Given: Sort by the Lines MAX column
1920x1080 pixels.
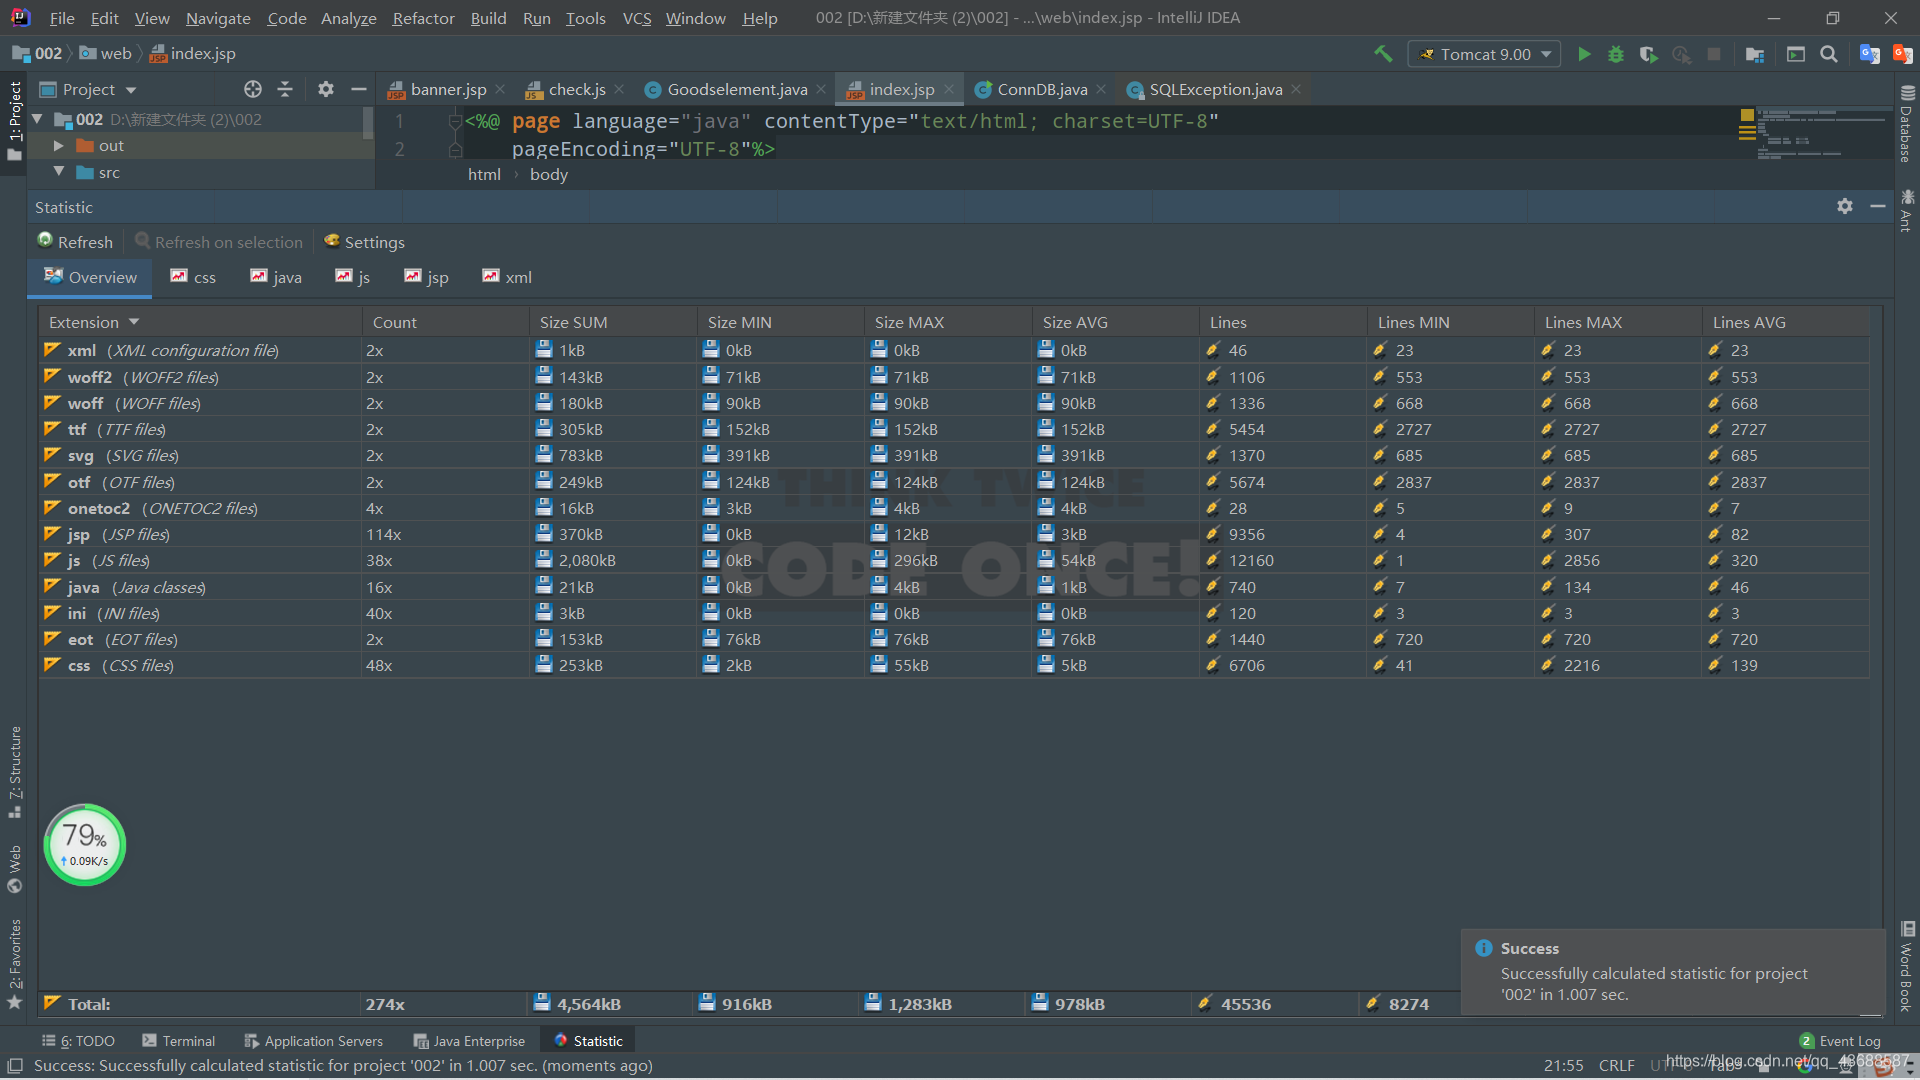Looking at the screenshot, I should tap(1618, 322).
